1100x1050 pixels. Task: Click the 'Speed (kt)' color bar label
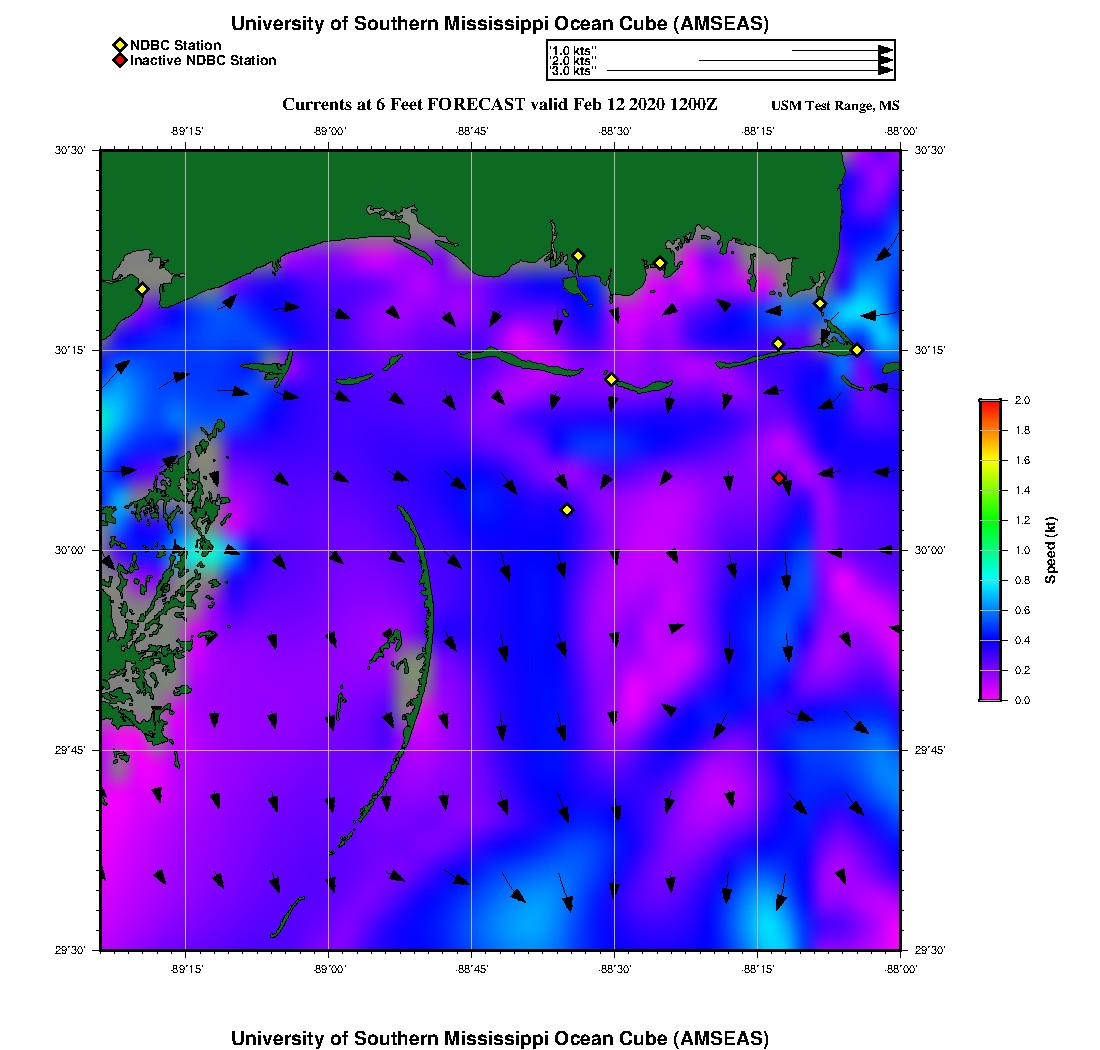tap(1051, 550)
